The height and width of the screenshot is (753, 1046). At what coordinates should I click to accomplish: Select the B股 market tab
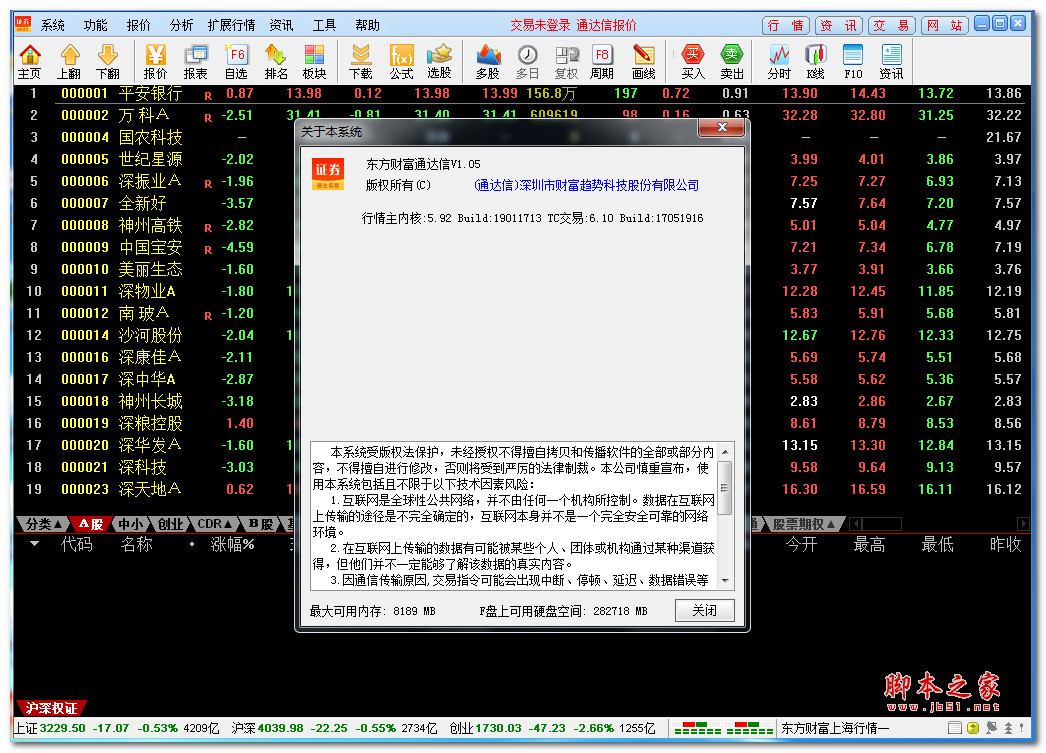coord(261,524)
